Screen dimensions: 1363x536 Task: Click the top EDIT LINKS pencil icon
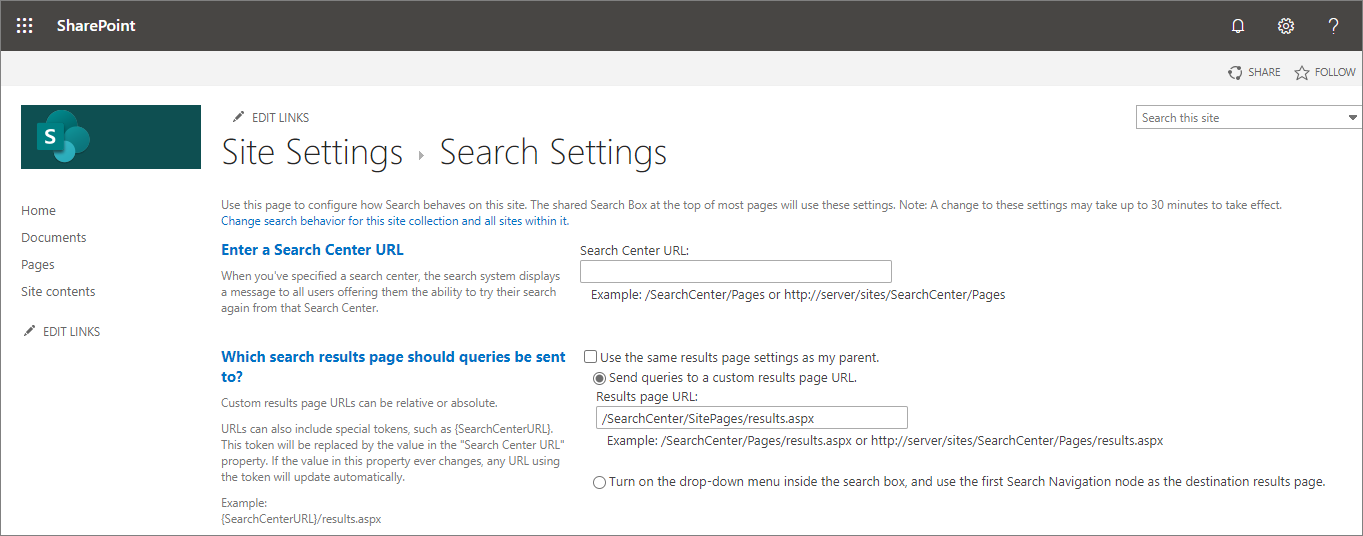[238, 117]
